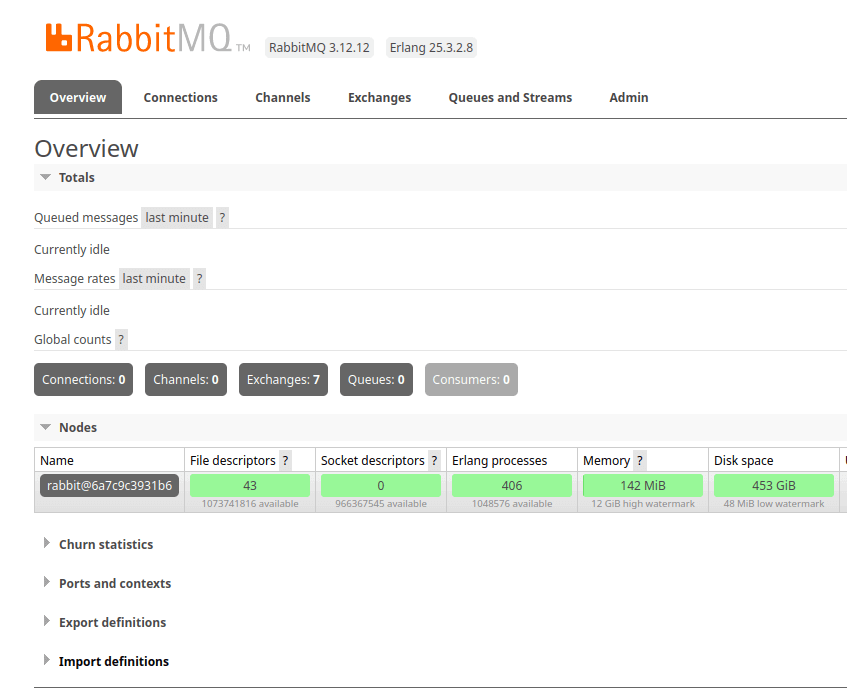Click the Exchanges: 7 count button
This screenshot has width=847, height=690.
point(283,380)
